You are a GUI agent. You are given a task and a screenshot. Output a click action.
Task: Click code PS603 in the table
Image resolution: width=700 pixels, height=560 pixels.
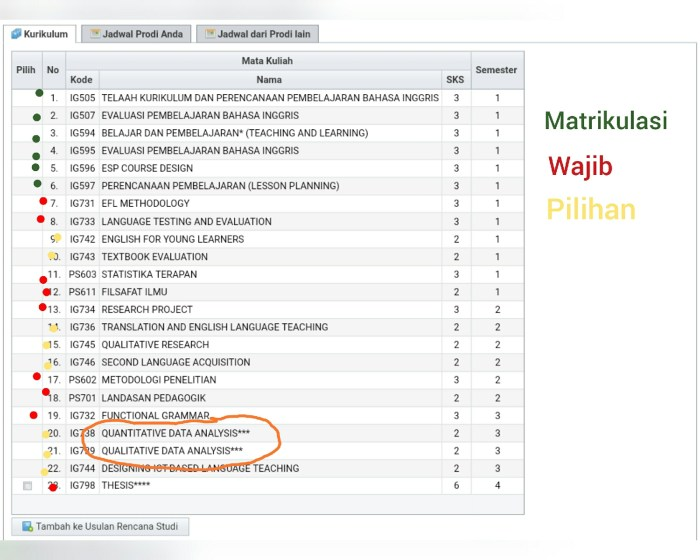tap(82, 274)
